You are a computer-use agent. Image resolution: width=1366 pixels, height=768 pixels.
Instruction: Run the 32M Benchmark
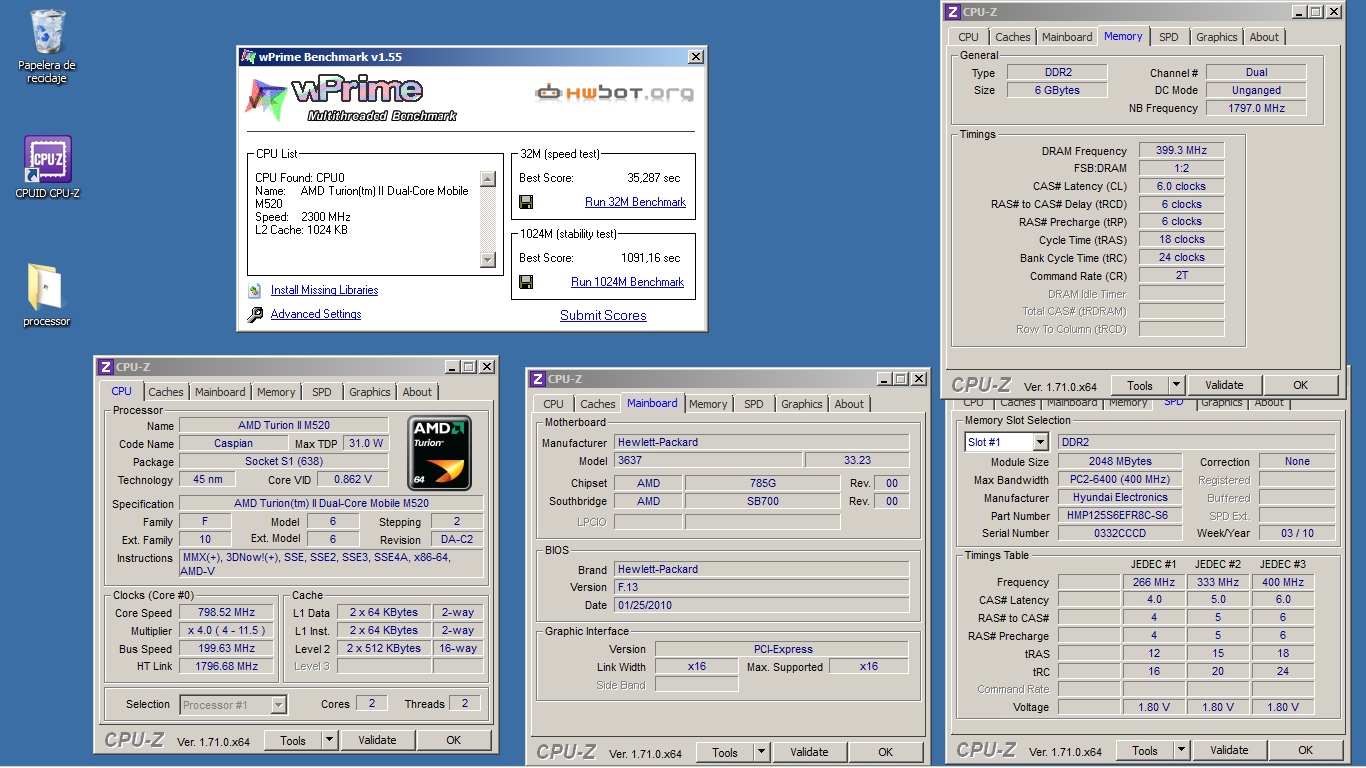[x=635, y=202]
